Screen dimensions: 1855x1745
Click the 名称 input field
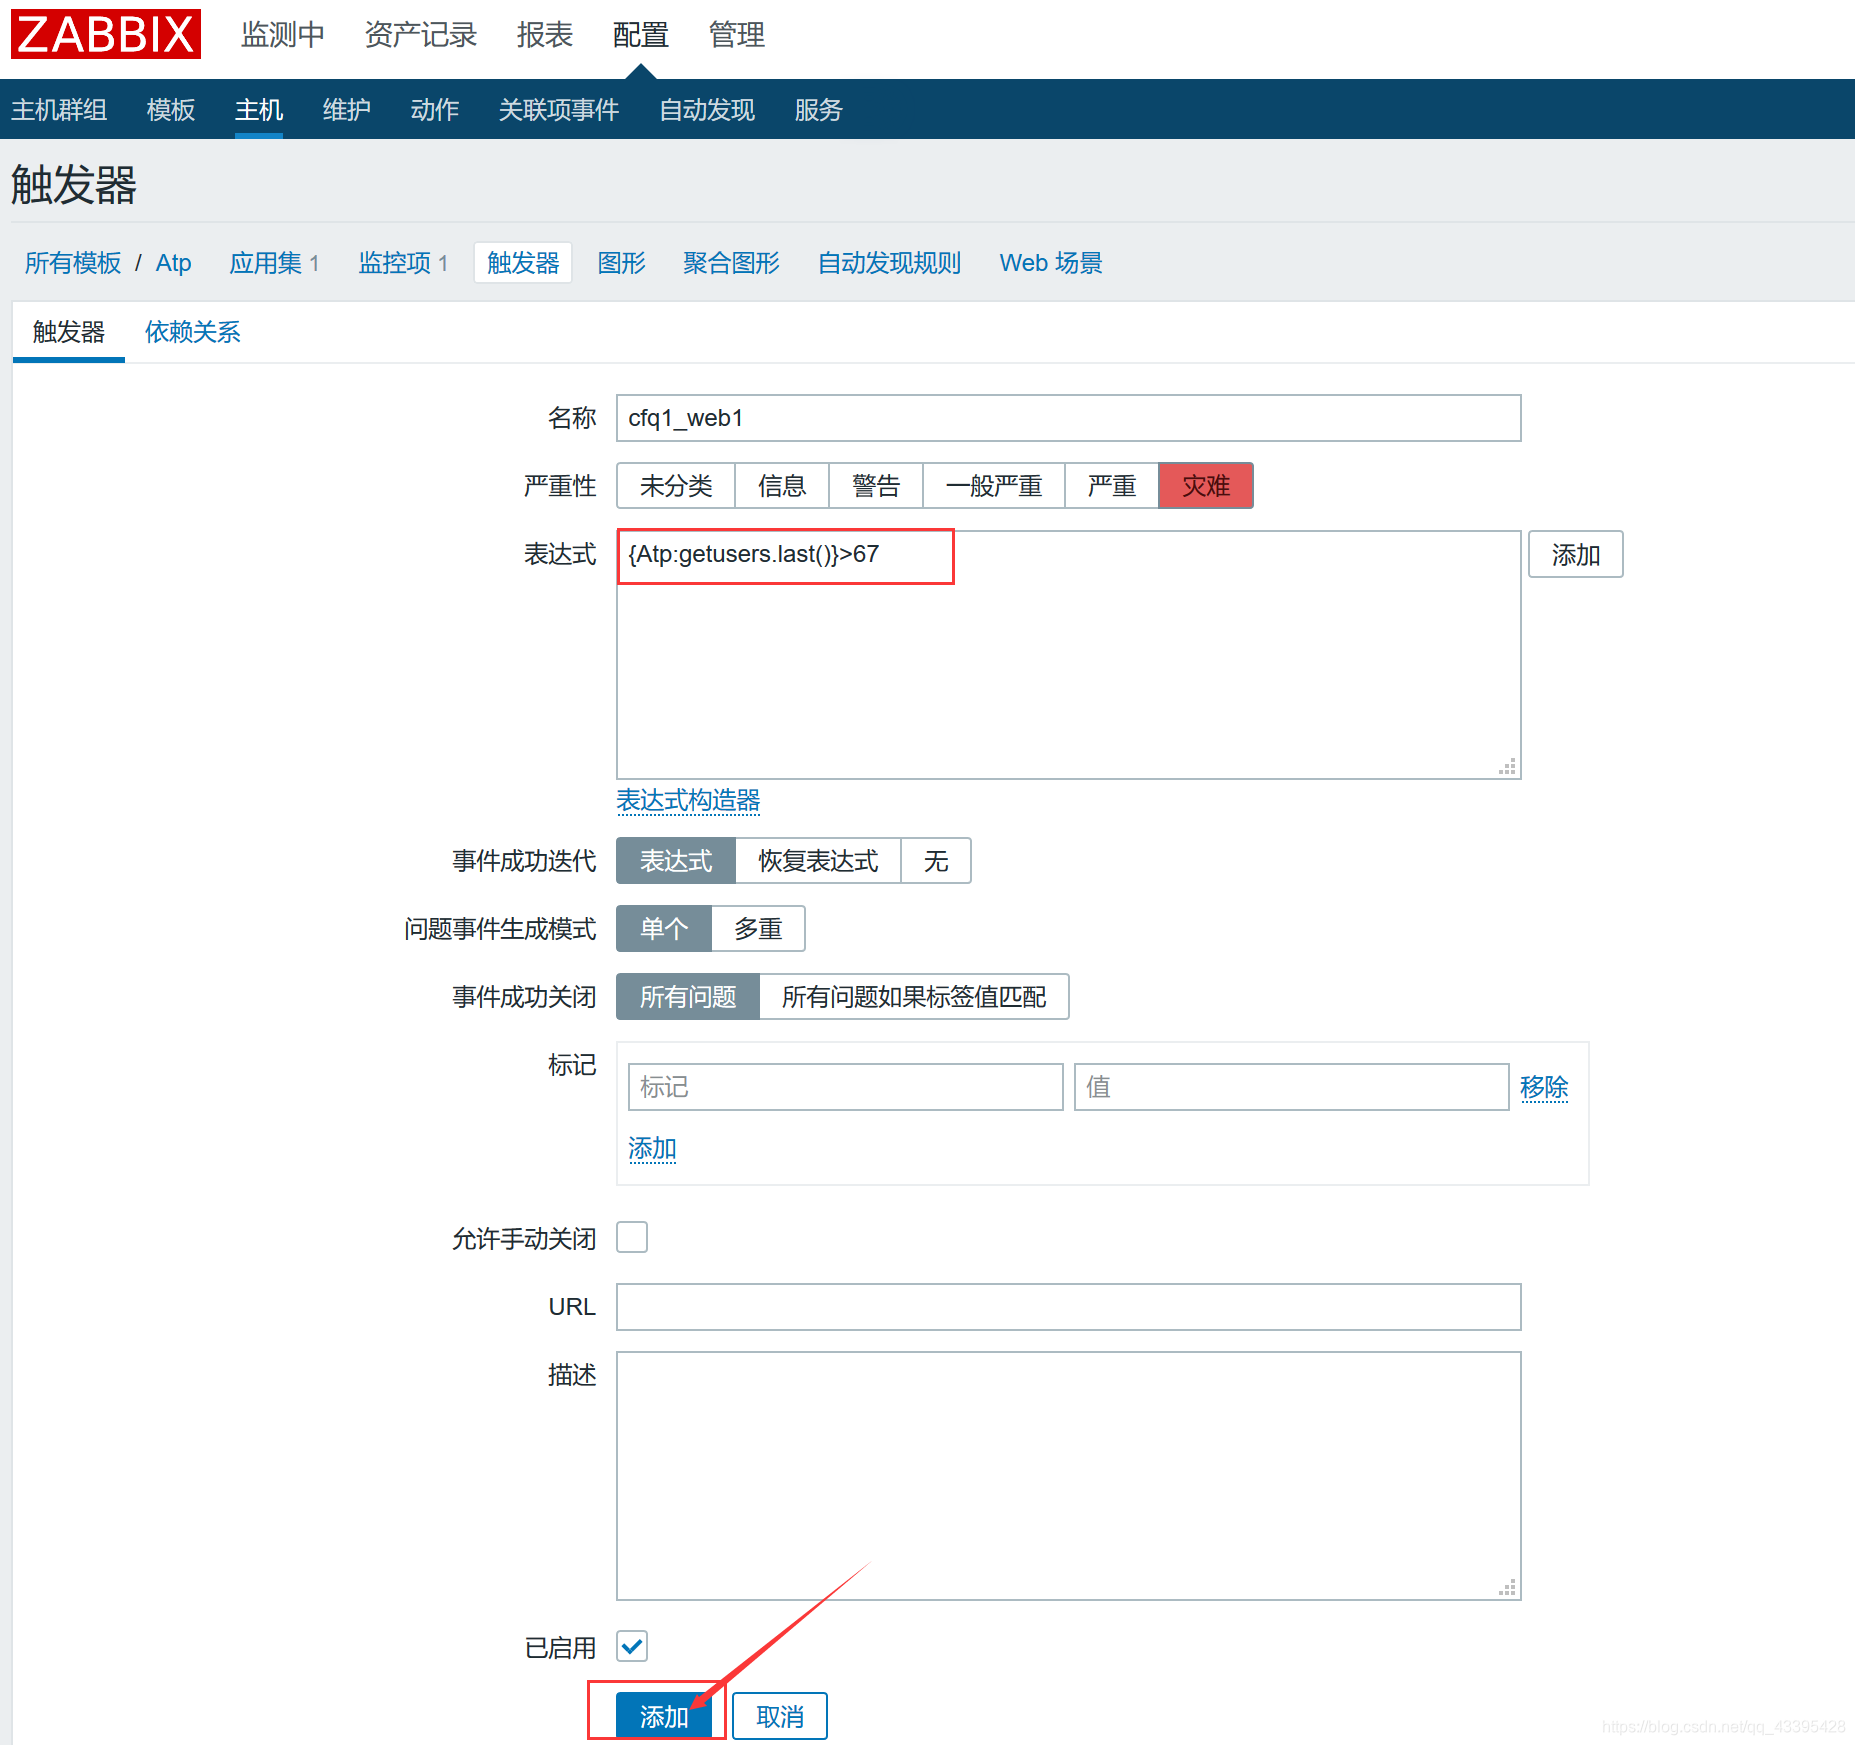click(1068, 418)
